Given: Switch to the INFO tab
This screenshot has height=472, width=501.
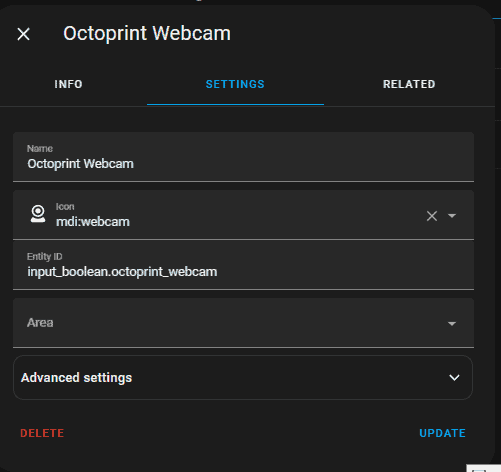Looking at the screenshot, I should coord(68,84).
